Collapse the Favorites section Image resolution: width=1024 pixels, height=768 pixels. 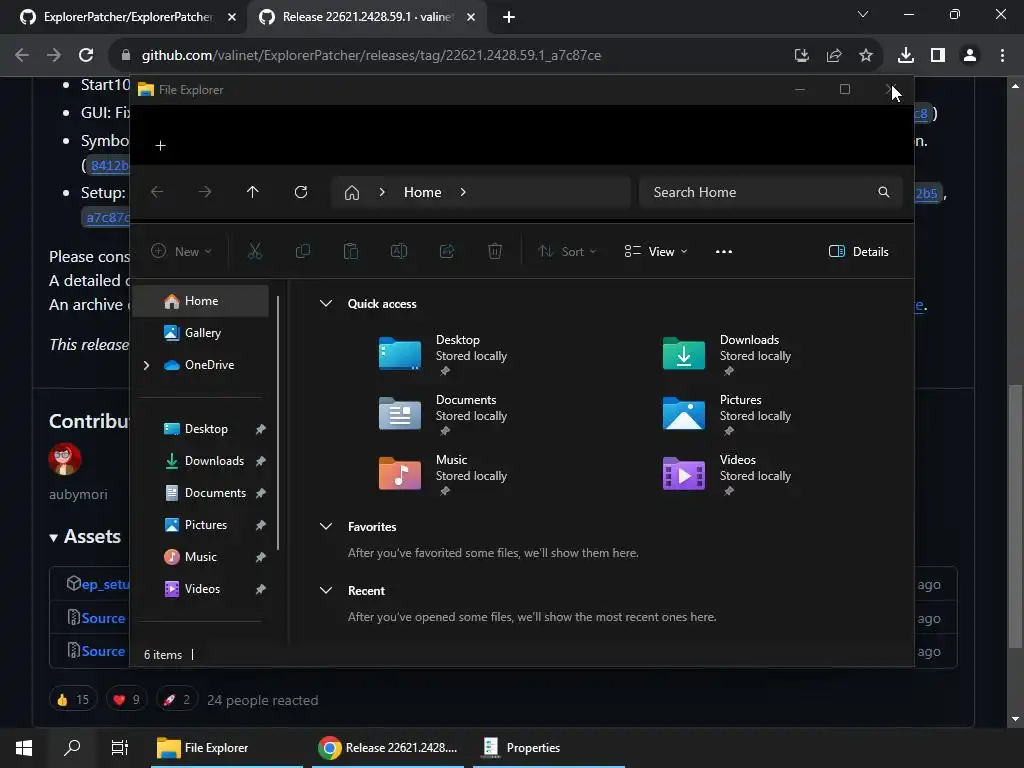point(325,526)
